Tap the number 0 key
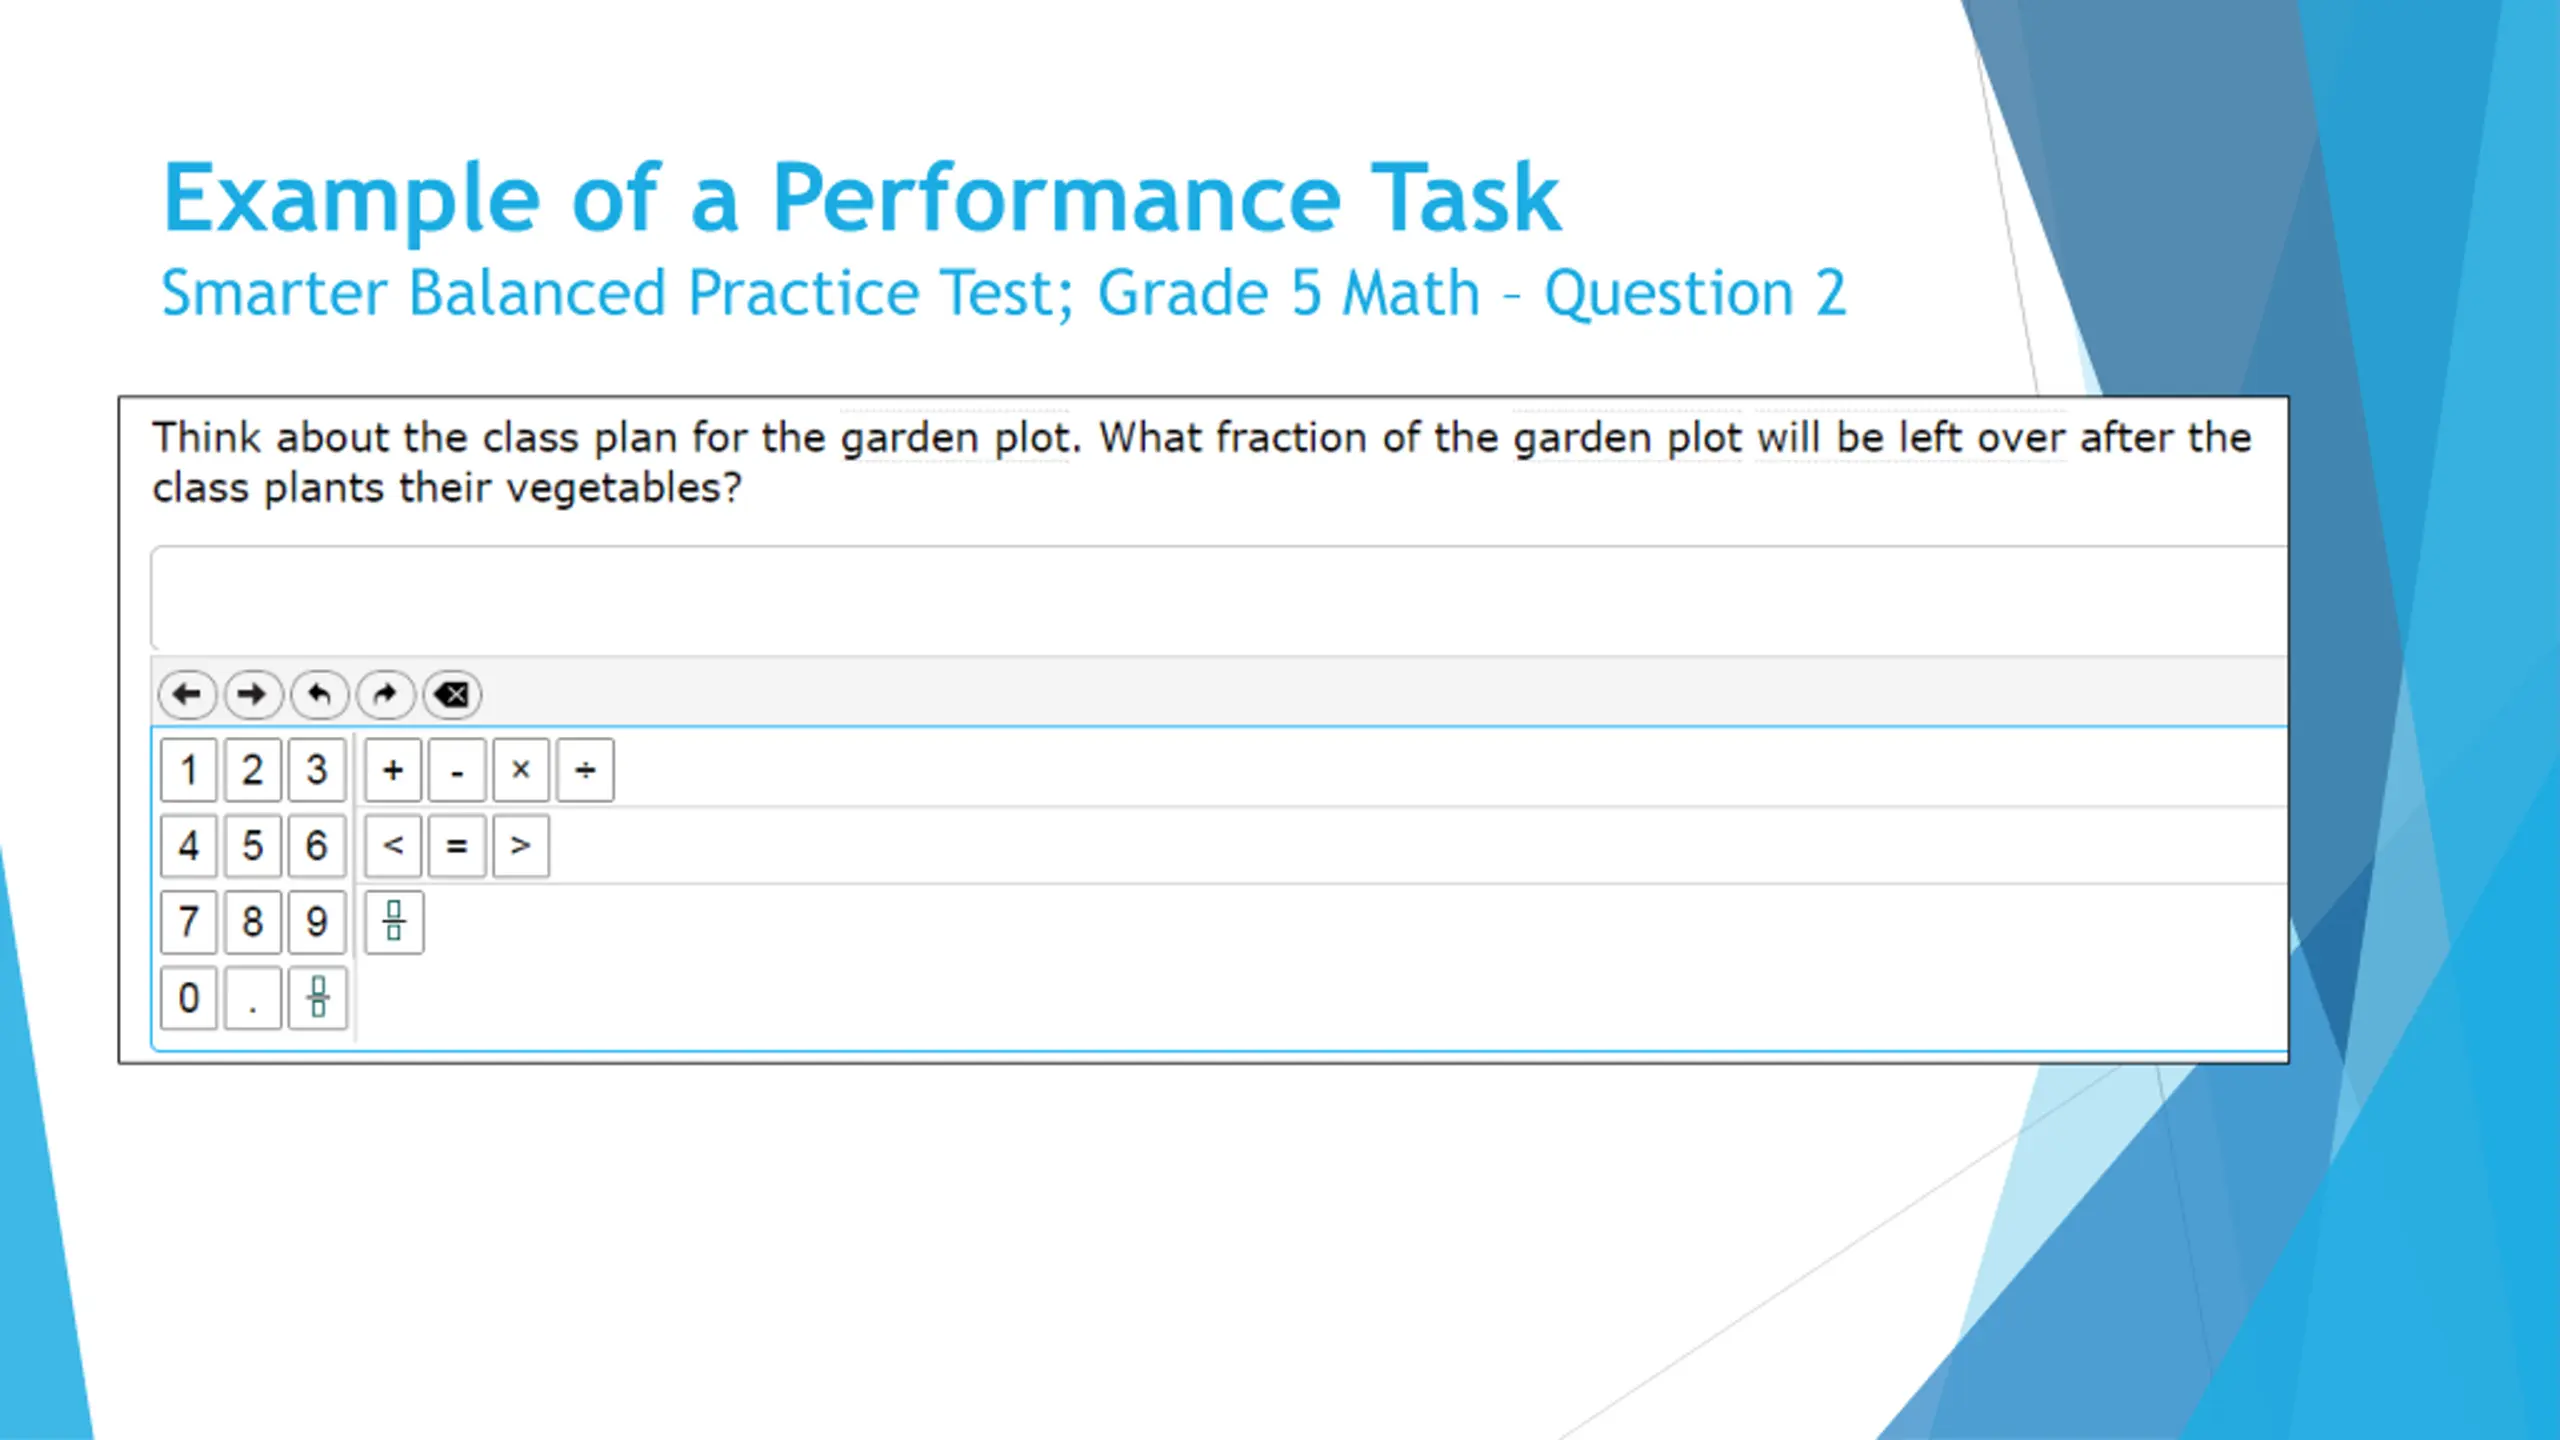Image resolution: width=2560 pixels, height=1440 pixels. pyautogui.click(x=188, y=997)
